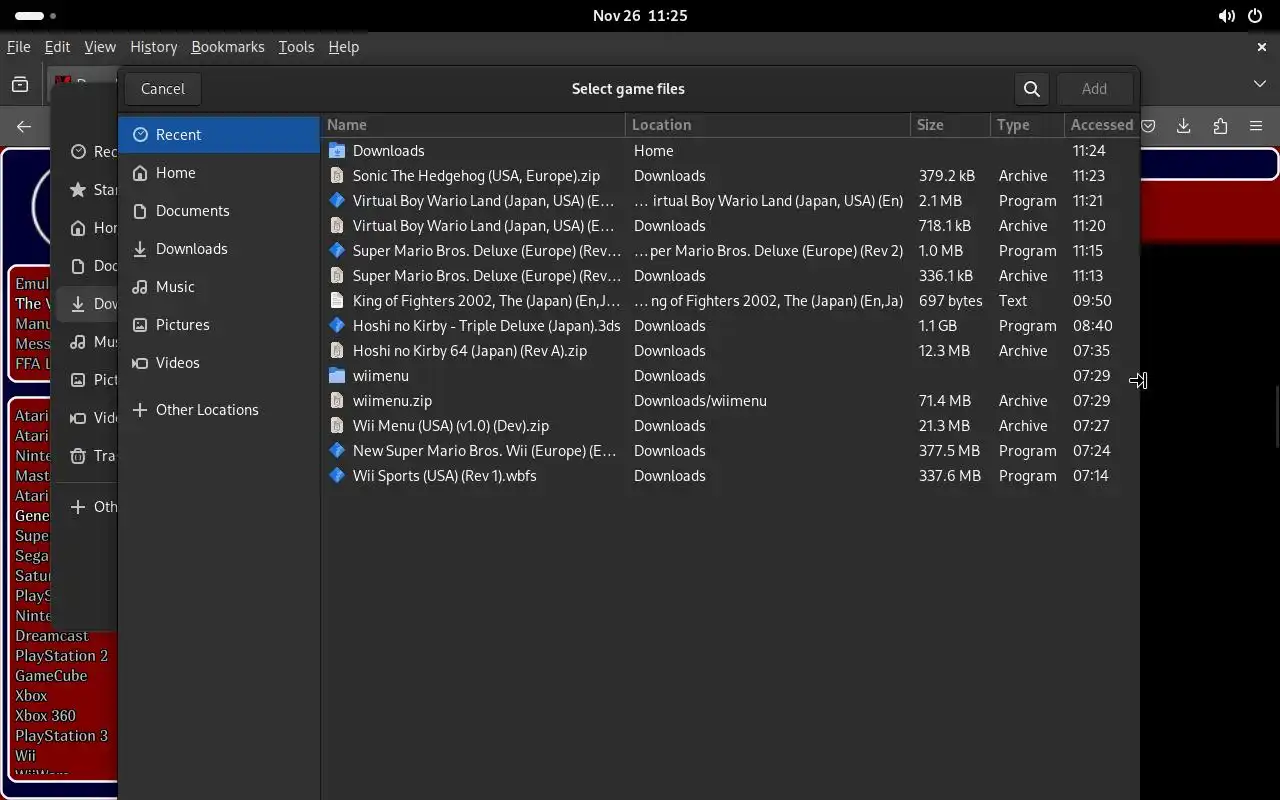
Task: Click the Add button in dialog header
Action: click(1094, 89)
